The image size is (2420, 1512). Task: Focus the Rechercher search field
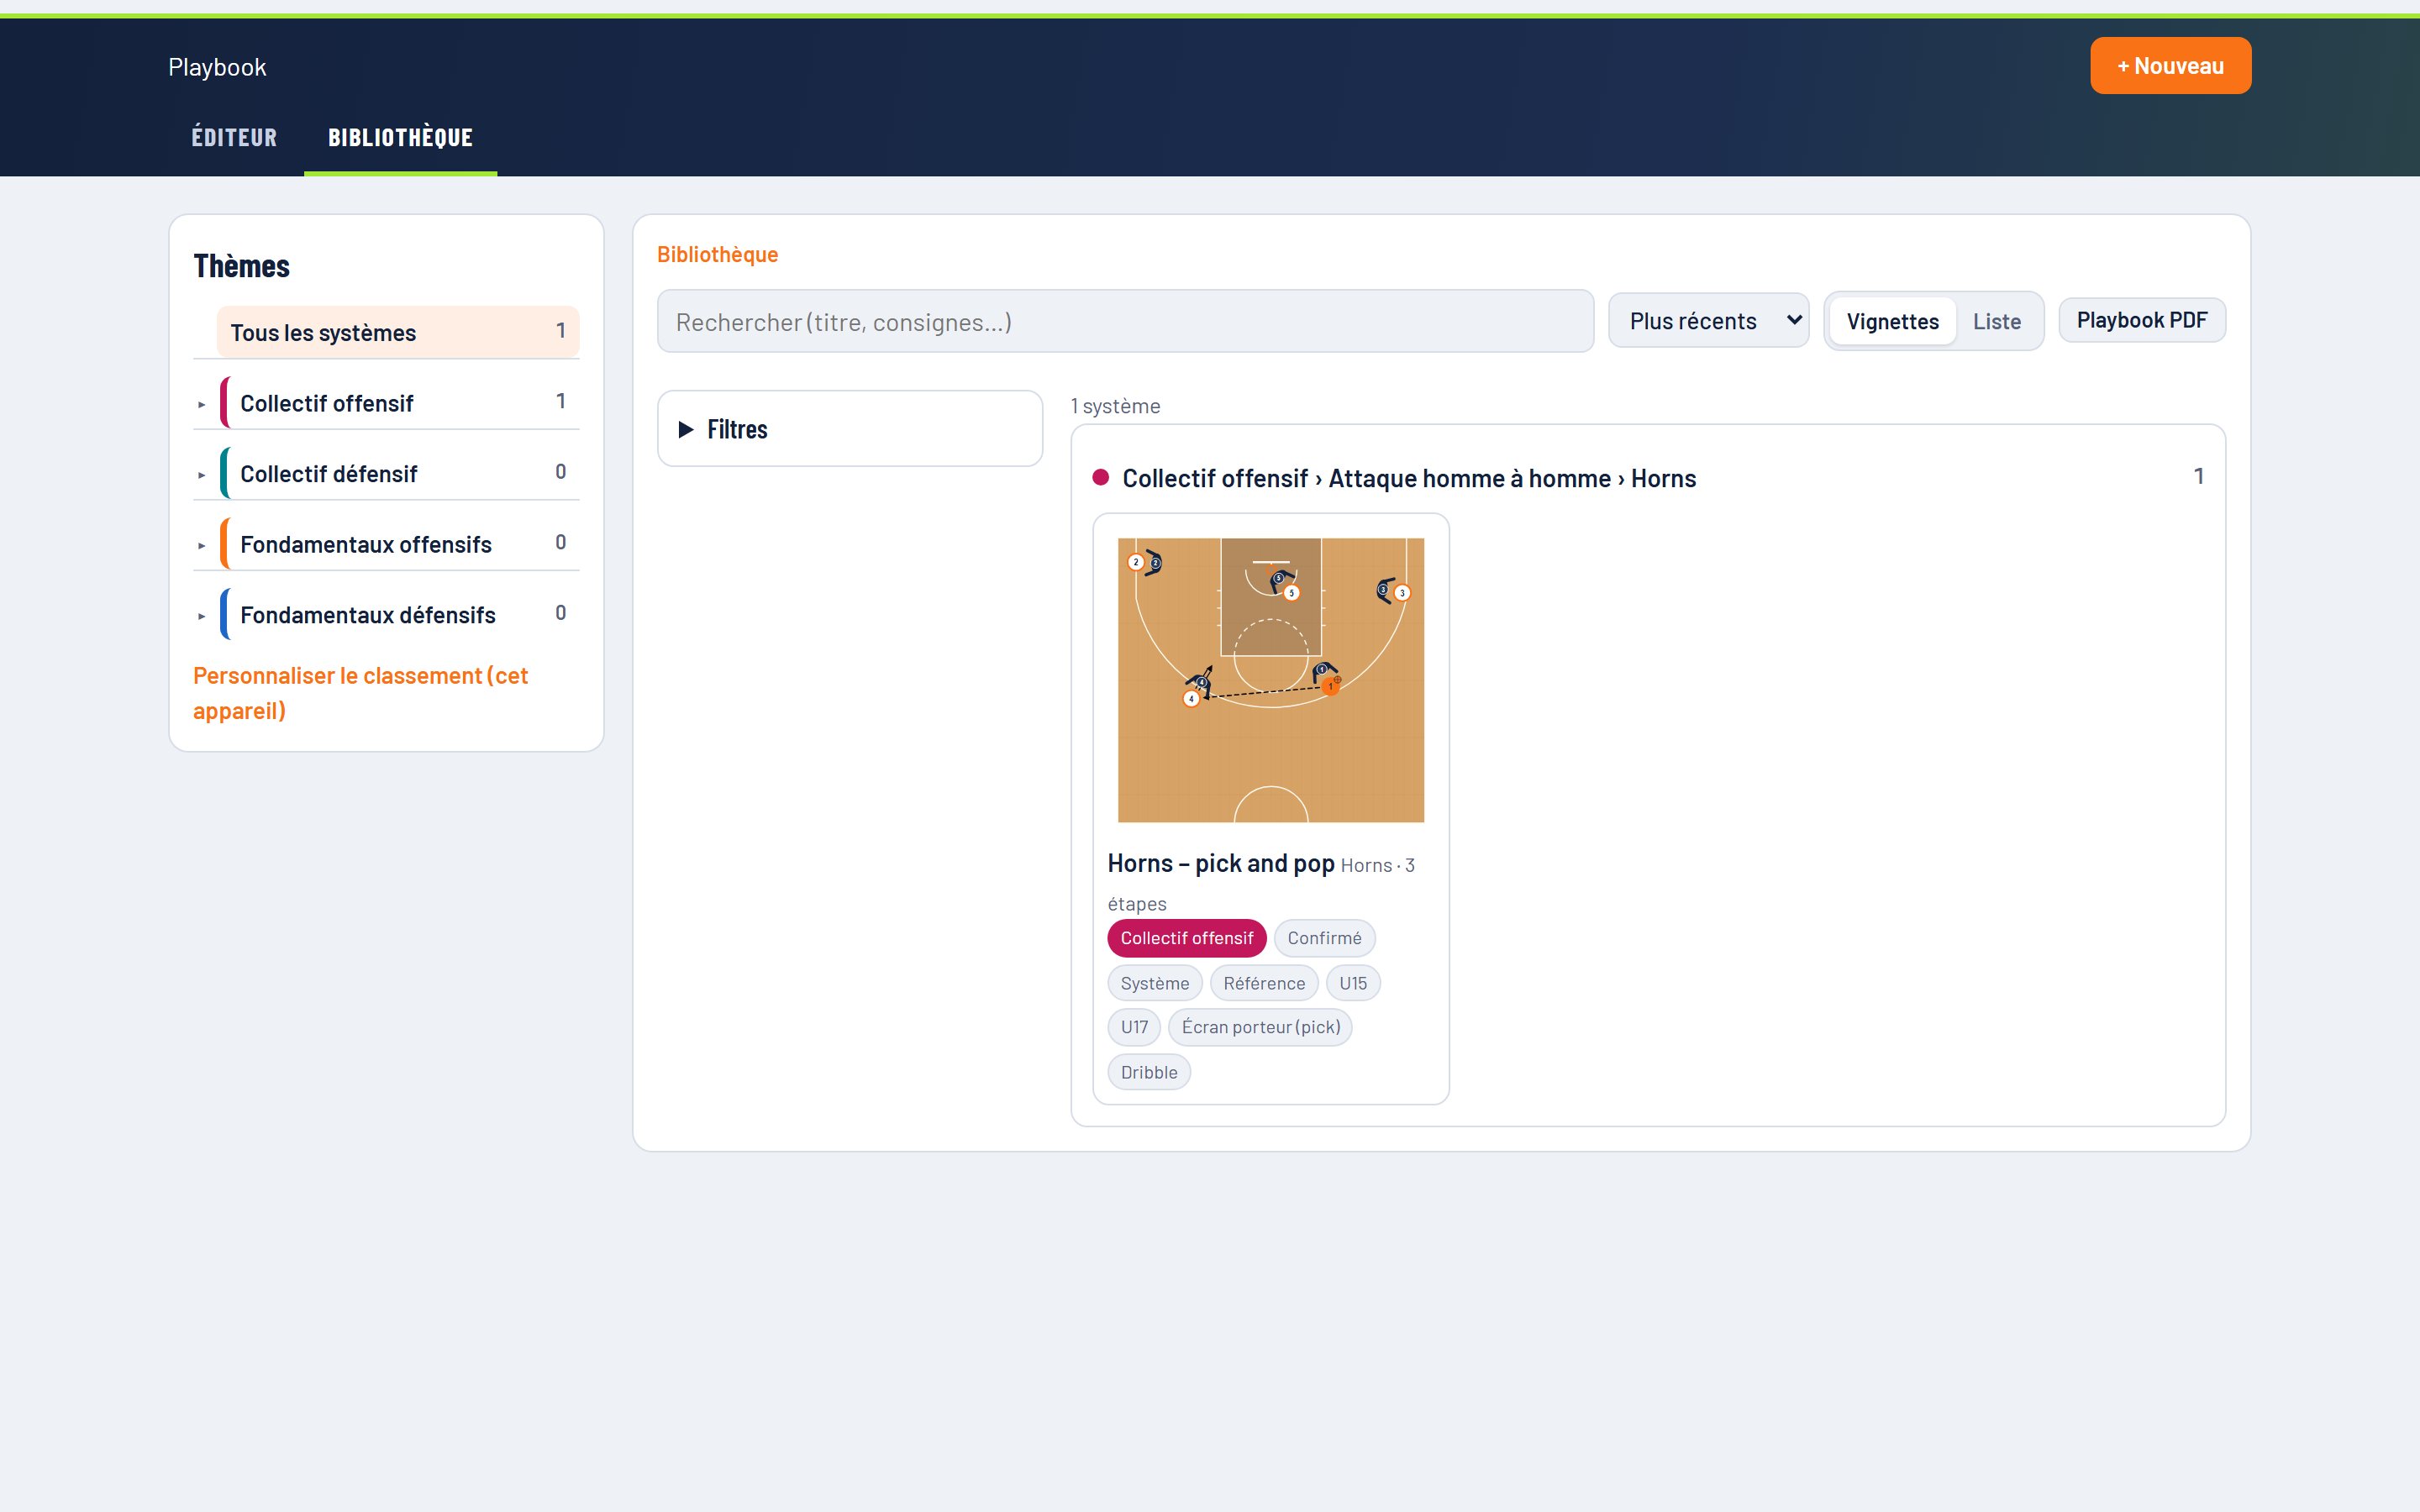pyautogui.click(x=1125, y=322)
